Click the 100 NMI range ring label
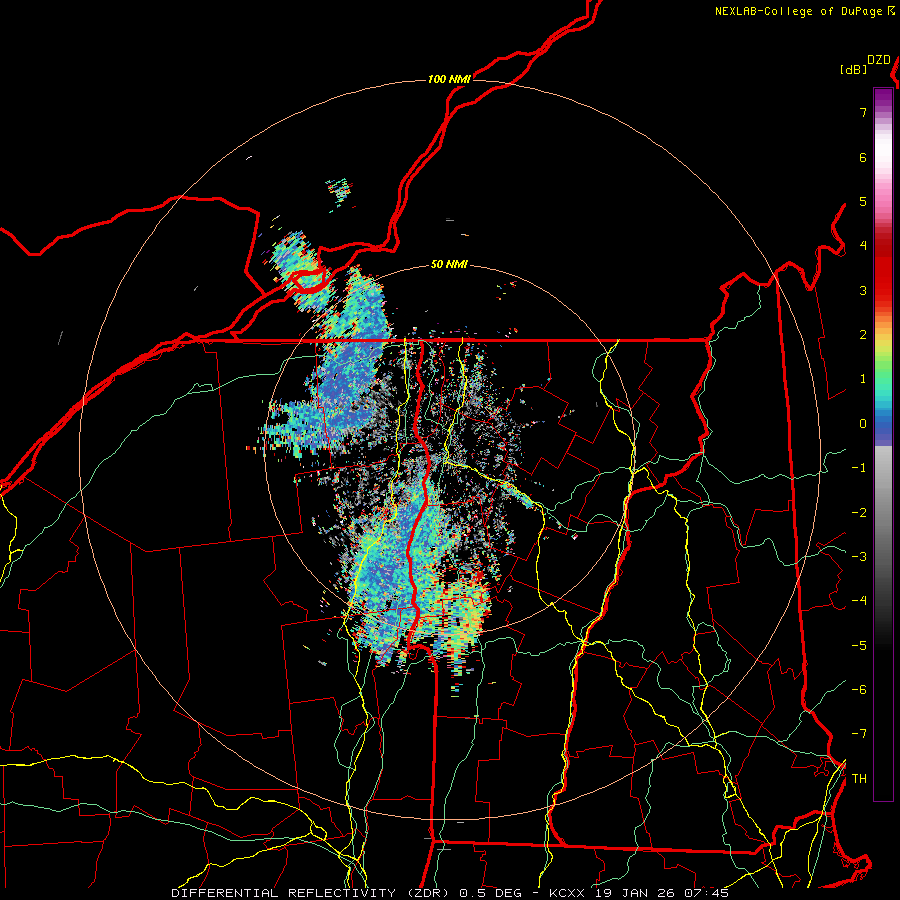The image size is (900, 900). click(x=449, y=79)
